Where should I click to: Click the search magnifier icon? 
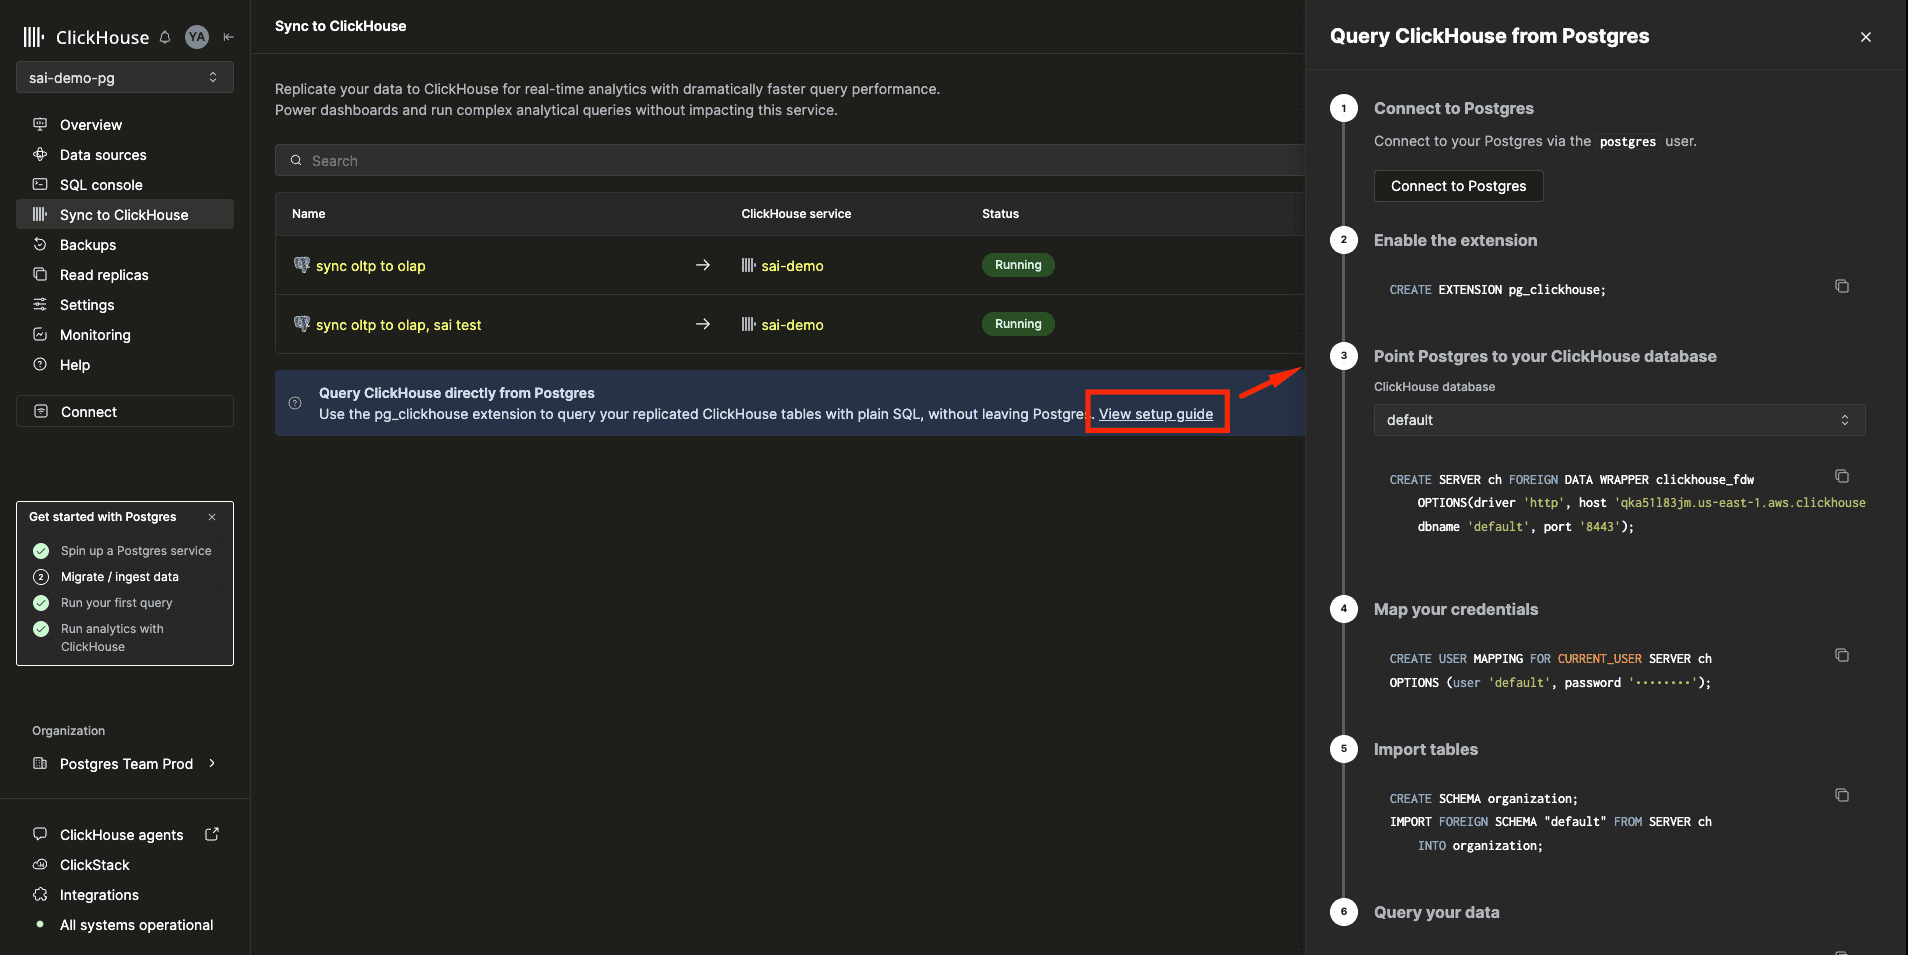(x=296, y=161)
